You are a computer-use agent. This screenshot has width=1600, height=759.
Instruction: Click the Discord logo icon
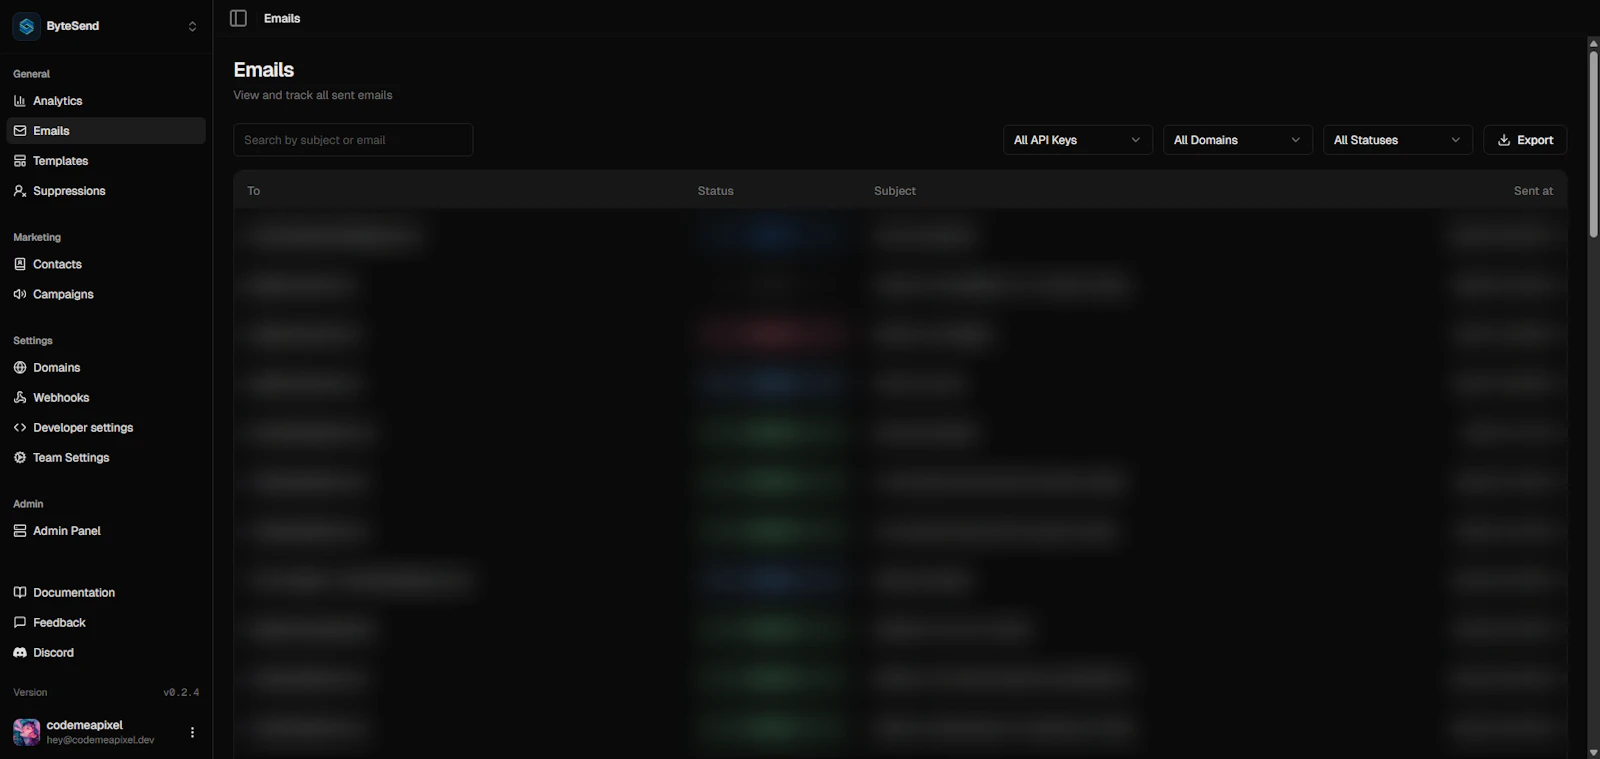pos(20,653)
